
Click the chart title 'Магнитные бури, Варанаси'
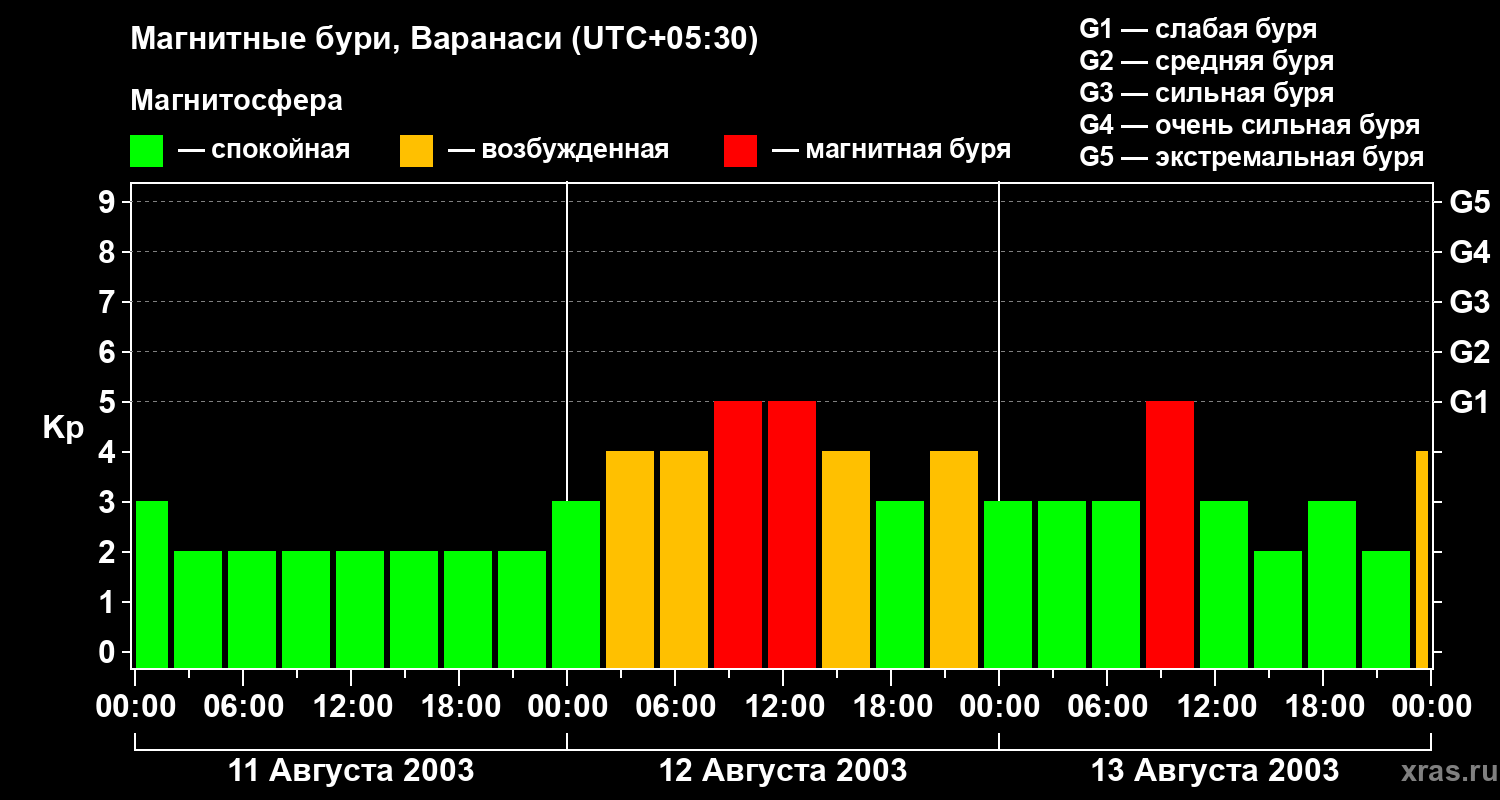pyautogui.click(x=347, y=39)
